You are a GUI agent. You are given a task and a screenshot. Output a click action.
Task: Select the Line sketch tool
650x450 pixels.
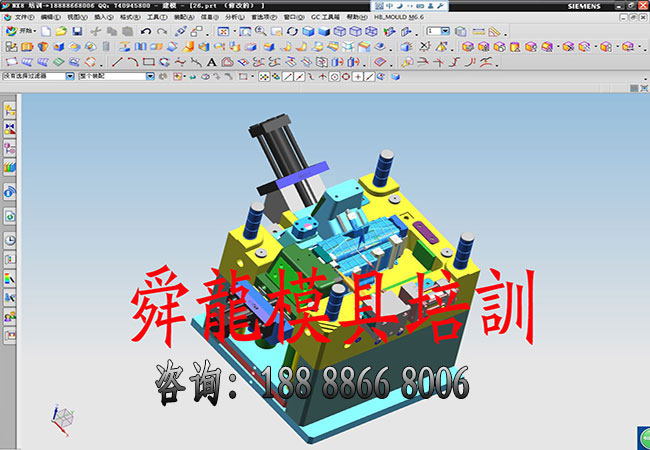click(118, 62)
